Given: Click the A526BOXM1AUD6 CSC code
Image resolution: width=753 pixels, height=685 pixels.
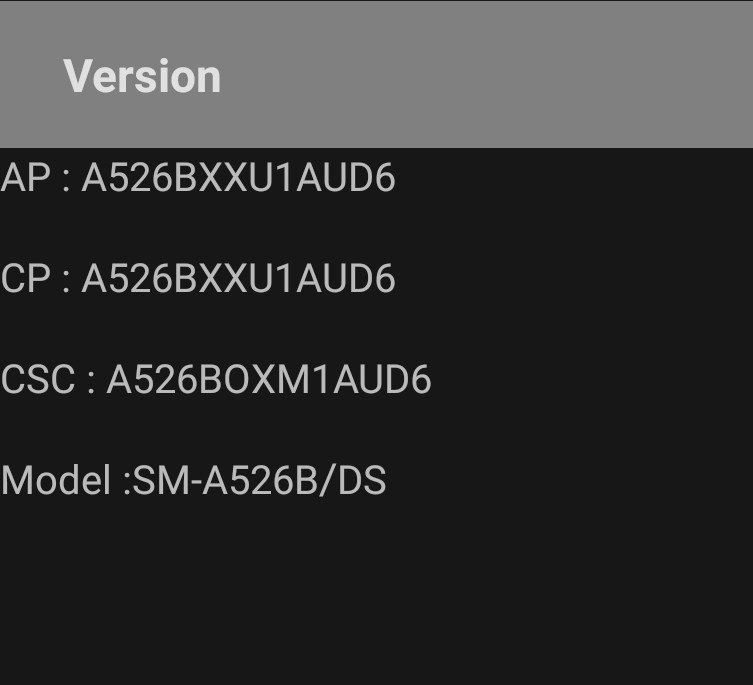Looking at the screenshot, I should [269, 379].
